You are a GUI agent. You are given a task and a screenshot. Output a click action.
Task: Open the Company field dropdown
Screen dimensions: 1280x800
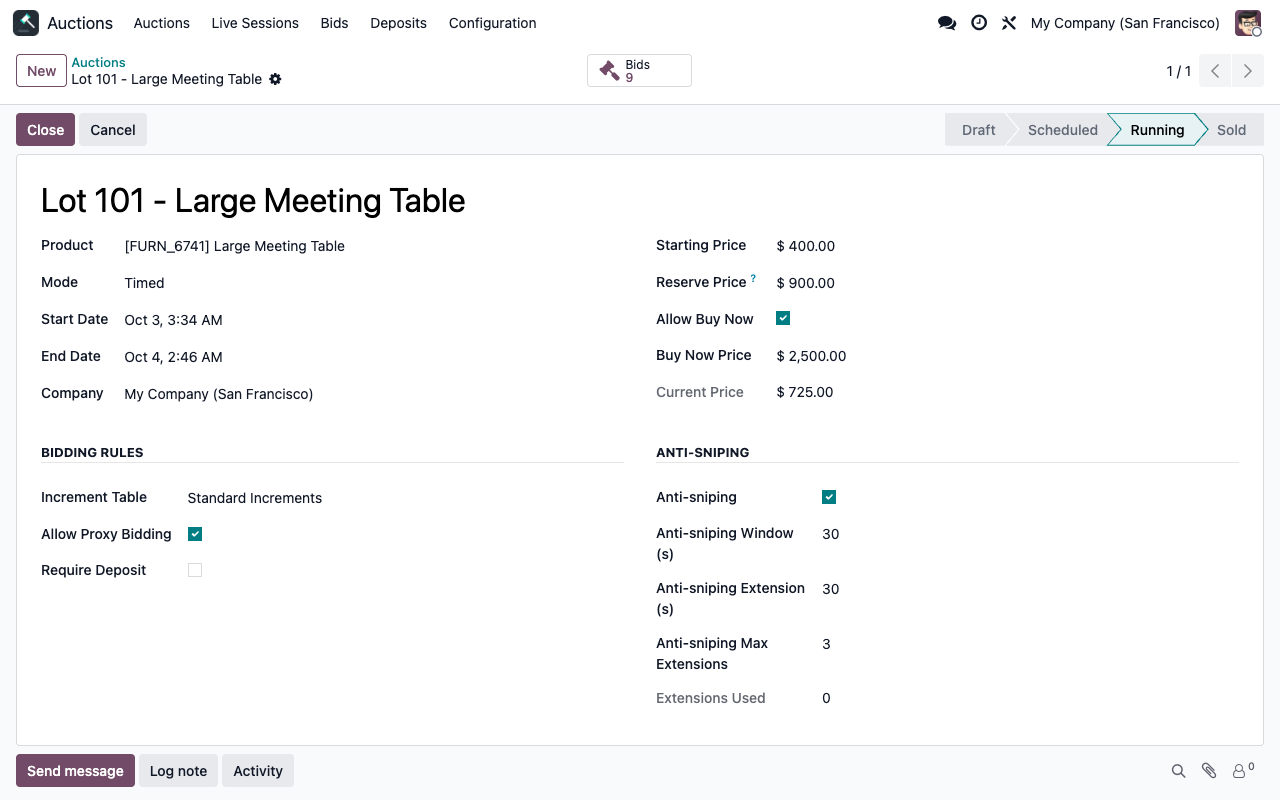[x=373, y=394]
